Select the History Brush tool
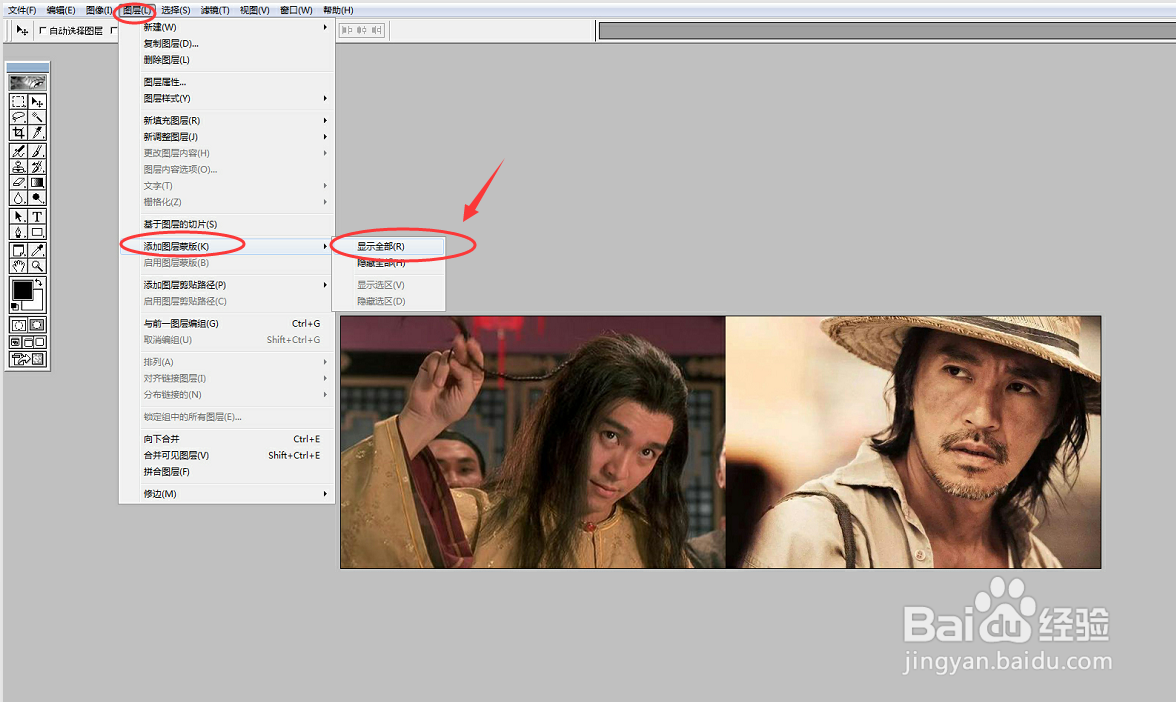The width and height of the screenshot is (1176, 702). (x=37, y=166)
